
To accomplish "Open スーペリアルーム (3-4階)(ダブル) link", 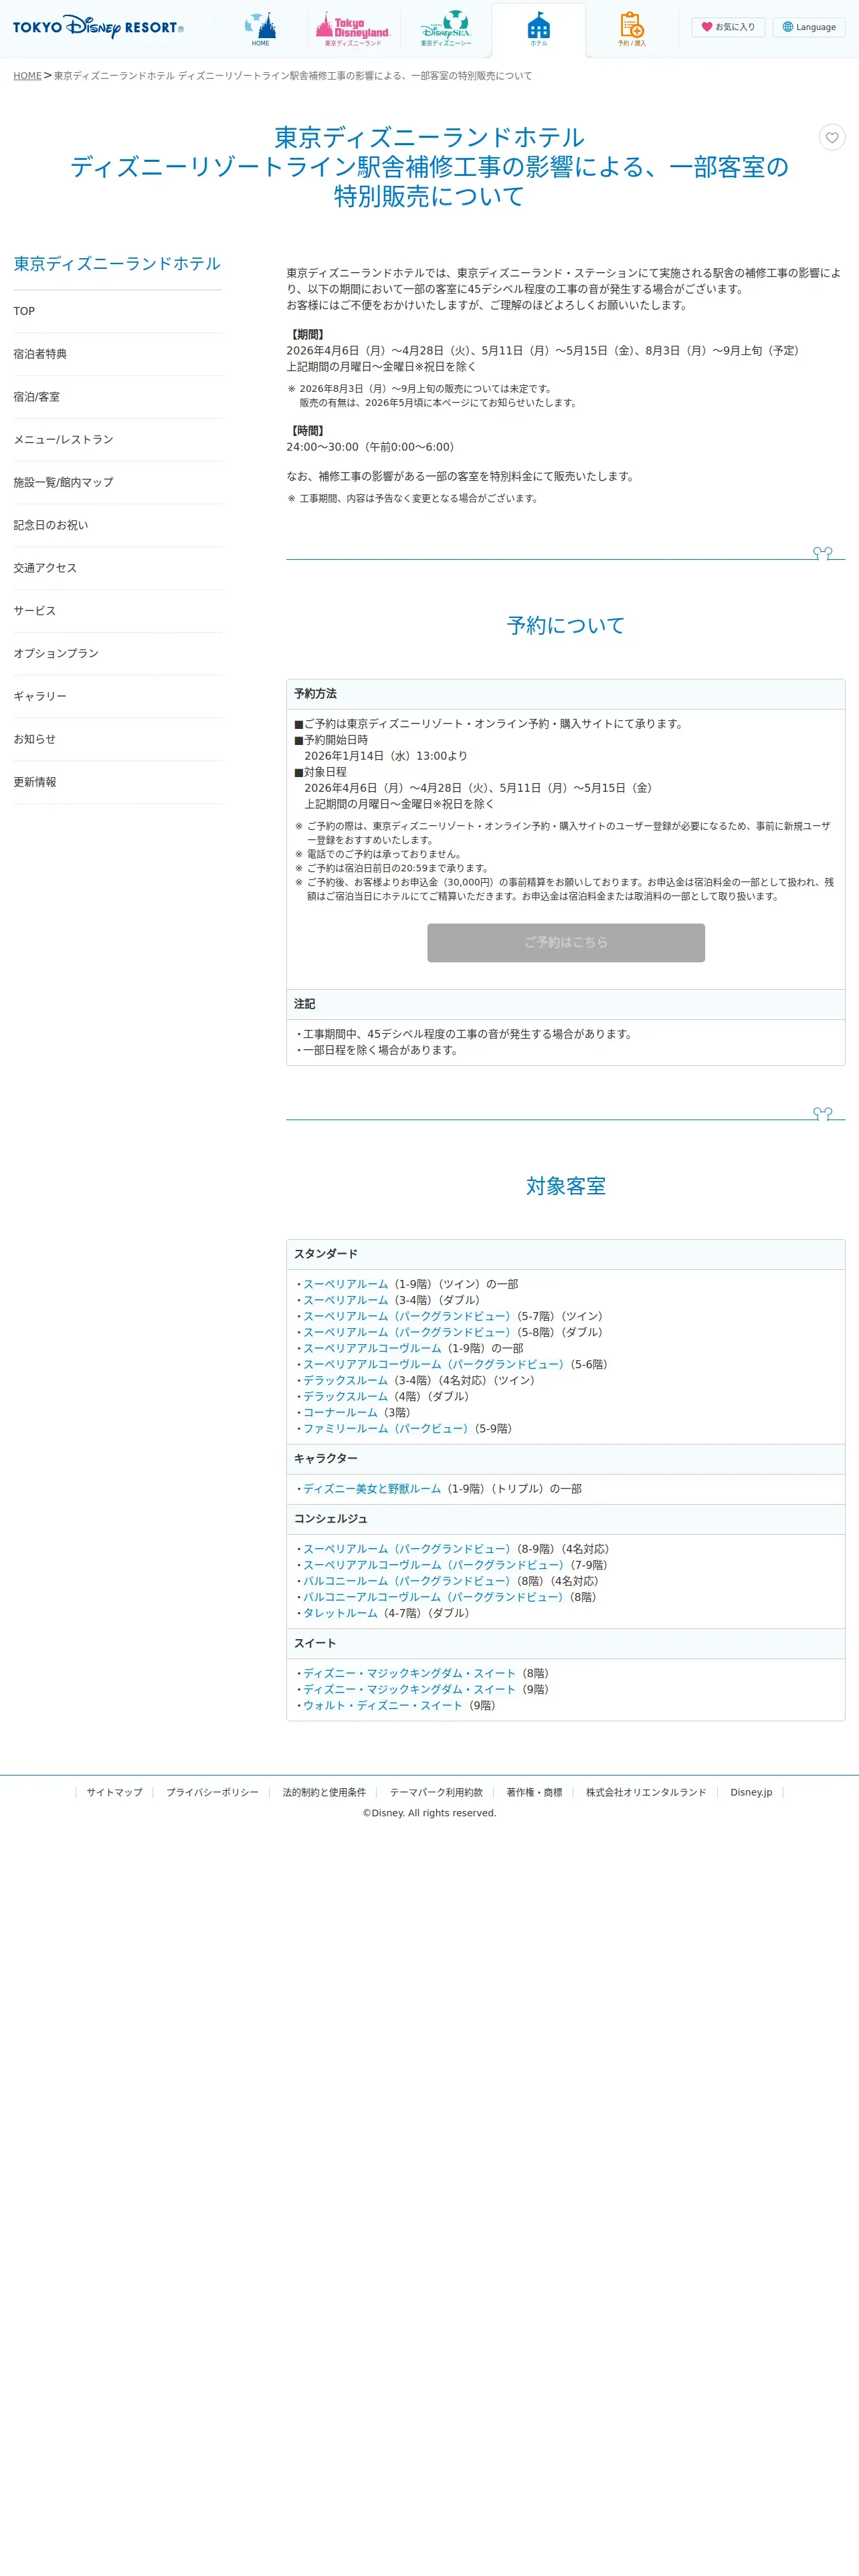I will tap(345, 1300).
